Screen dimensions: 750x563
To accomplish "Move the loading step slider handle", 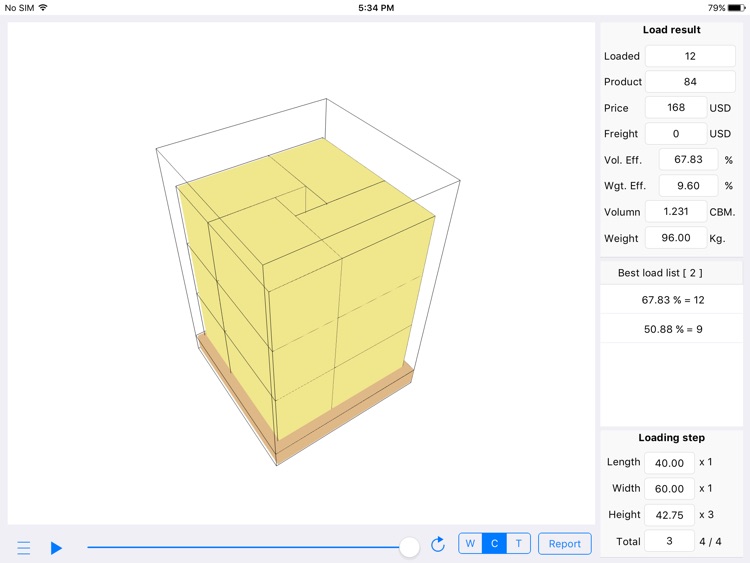I will coord(409,546).
